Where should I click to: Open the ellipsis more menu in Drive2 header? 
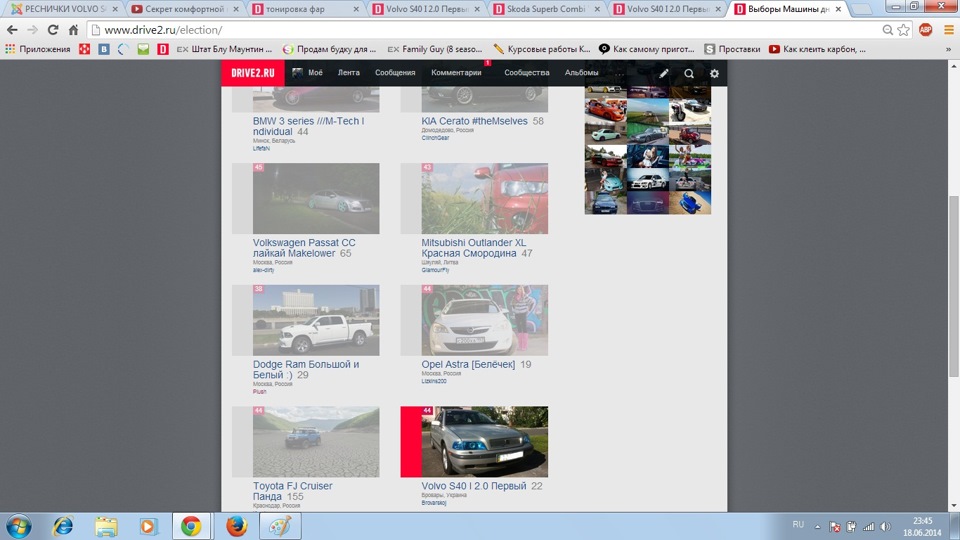[620, 75]
